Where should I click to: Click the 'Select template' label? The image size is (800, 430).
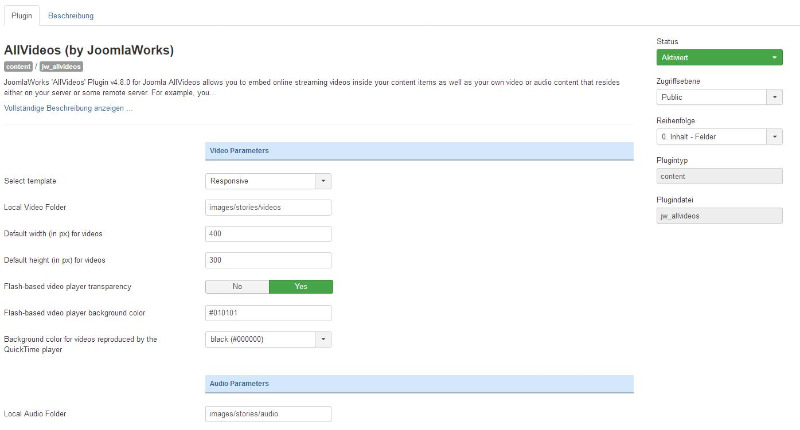click(30, 181)
